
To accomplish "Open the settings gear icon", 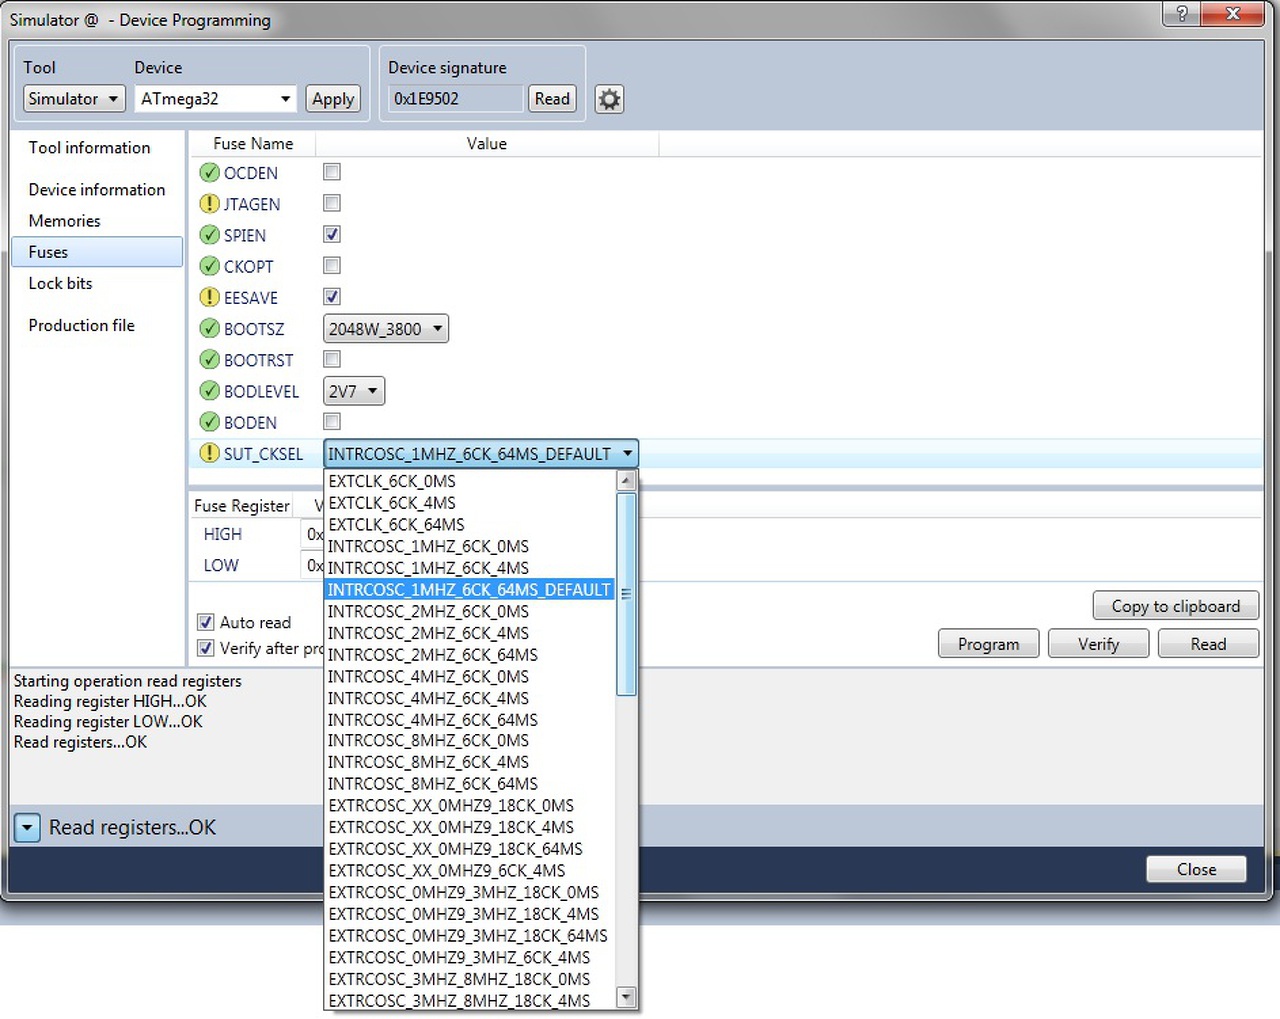I will pyautogui.click(x=609, y=99).
